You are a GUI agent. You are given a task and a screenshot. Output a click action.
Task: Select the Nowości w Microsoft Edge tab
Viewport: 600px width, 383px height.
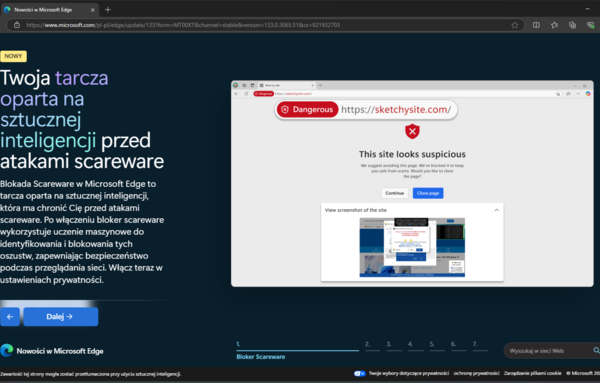(x=49, y=10)
